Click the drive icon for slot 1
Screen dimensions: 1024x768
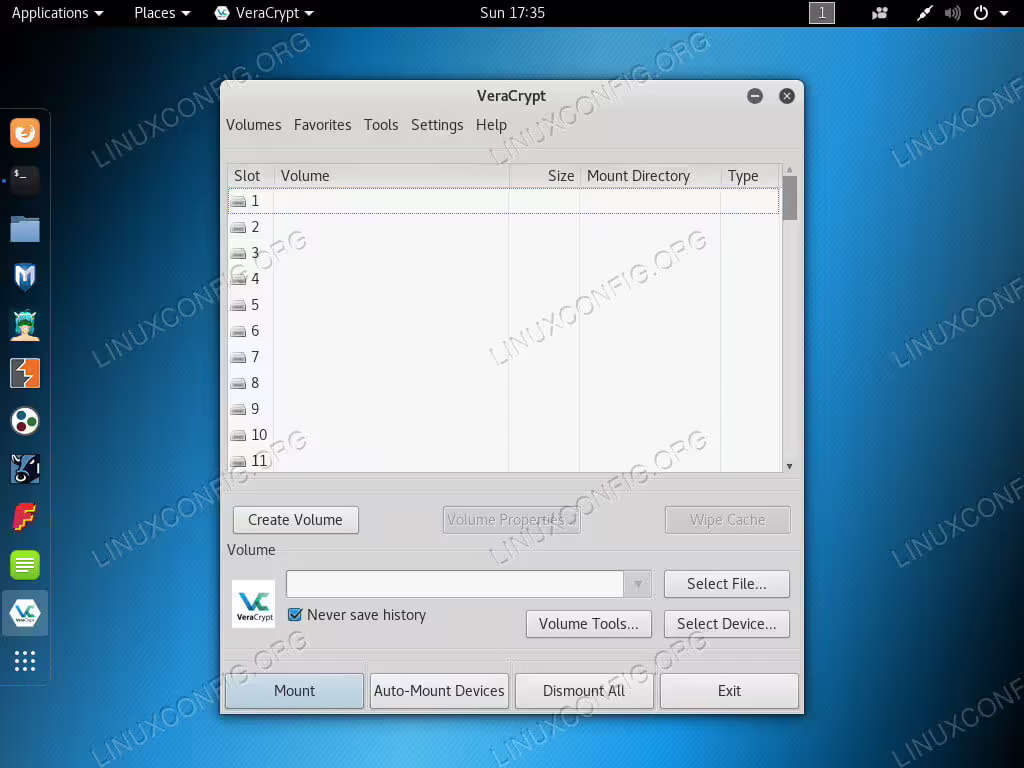[x=238, y=201]
